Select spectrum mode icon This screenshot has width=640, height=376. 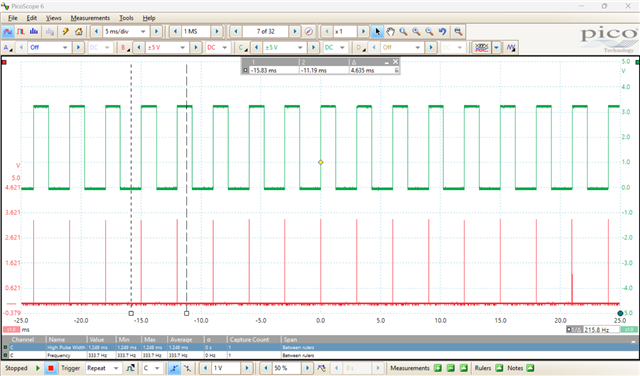tap(34, 31)
